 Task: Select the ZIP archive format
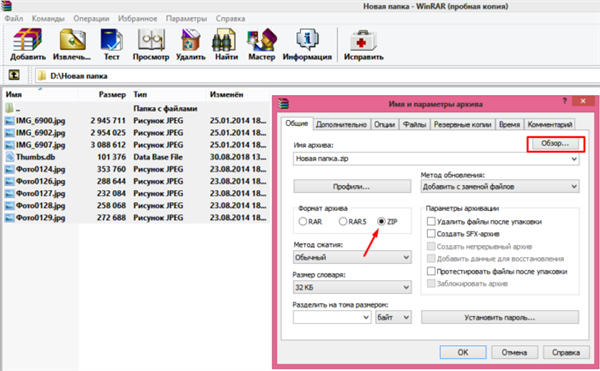click(381, 221)
